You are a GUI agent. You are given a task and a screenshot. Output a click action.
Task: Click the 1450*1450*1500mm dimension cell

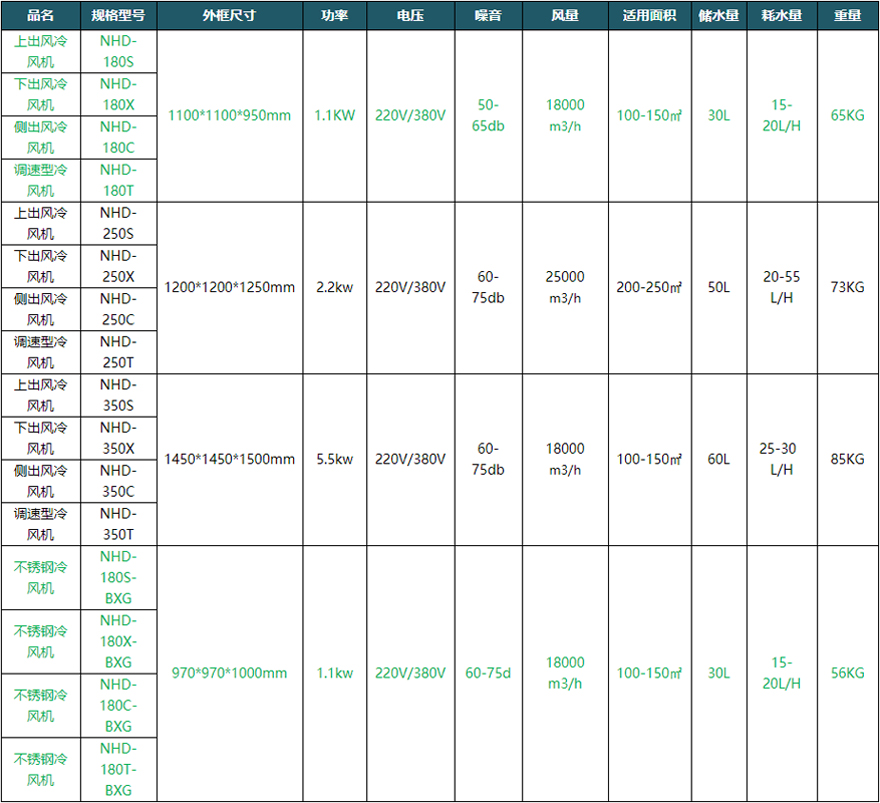pyautogui.click(x=229, y=459)
